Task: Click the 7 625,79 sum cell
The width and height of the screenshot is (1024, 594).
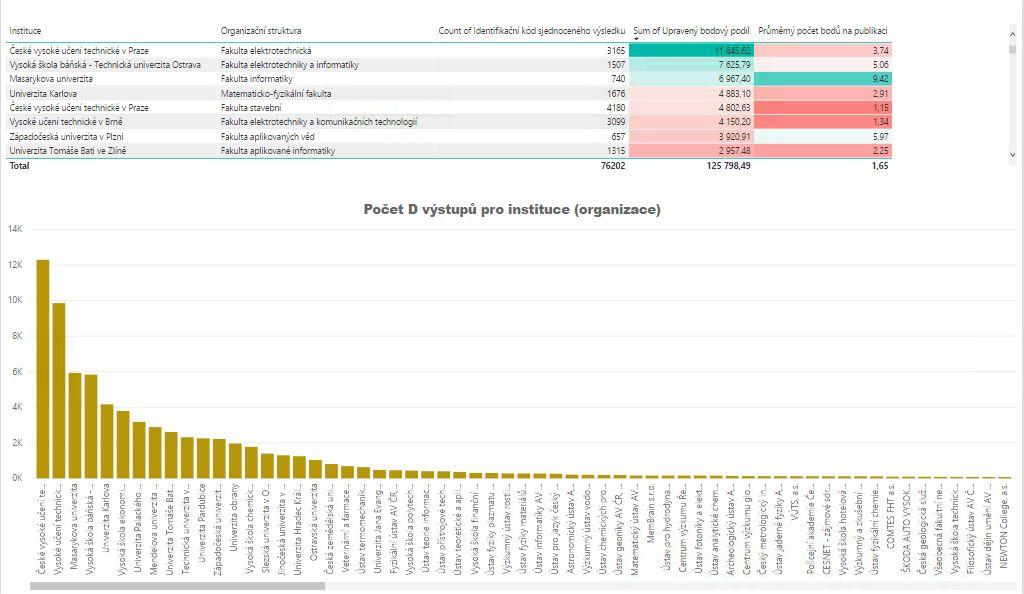Action: [x=692, y=65]
